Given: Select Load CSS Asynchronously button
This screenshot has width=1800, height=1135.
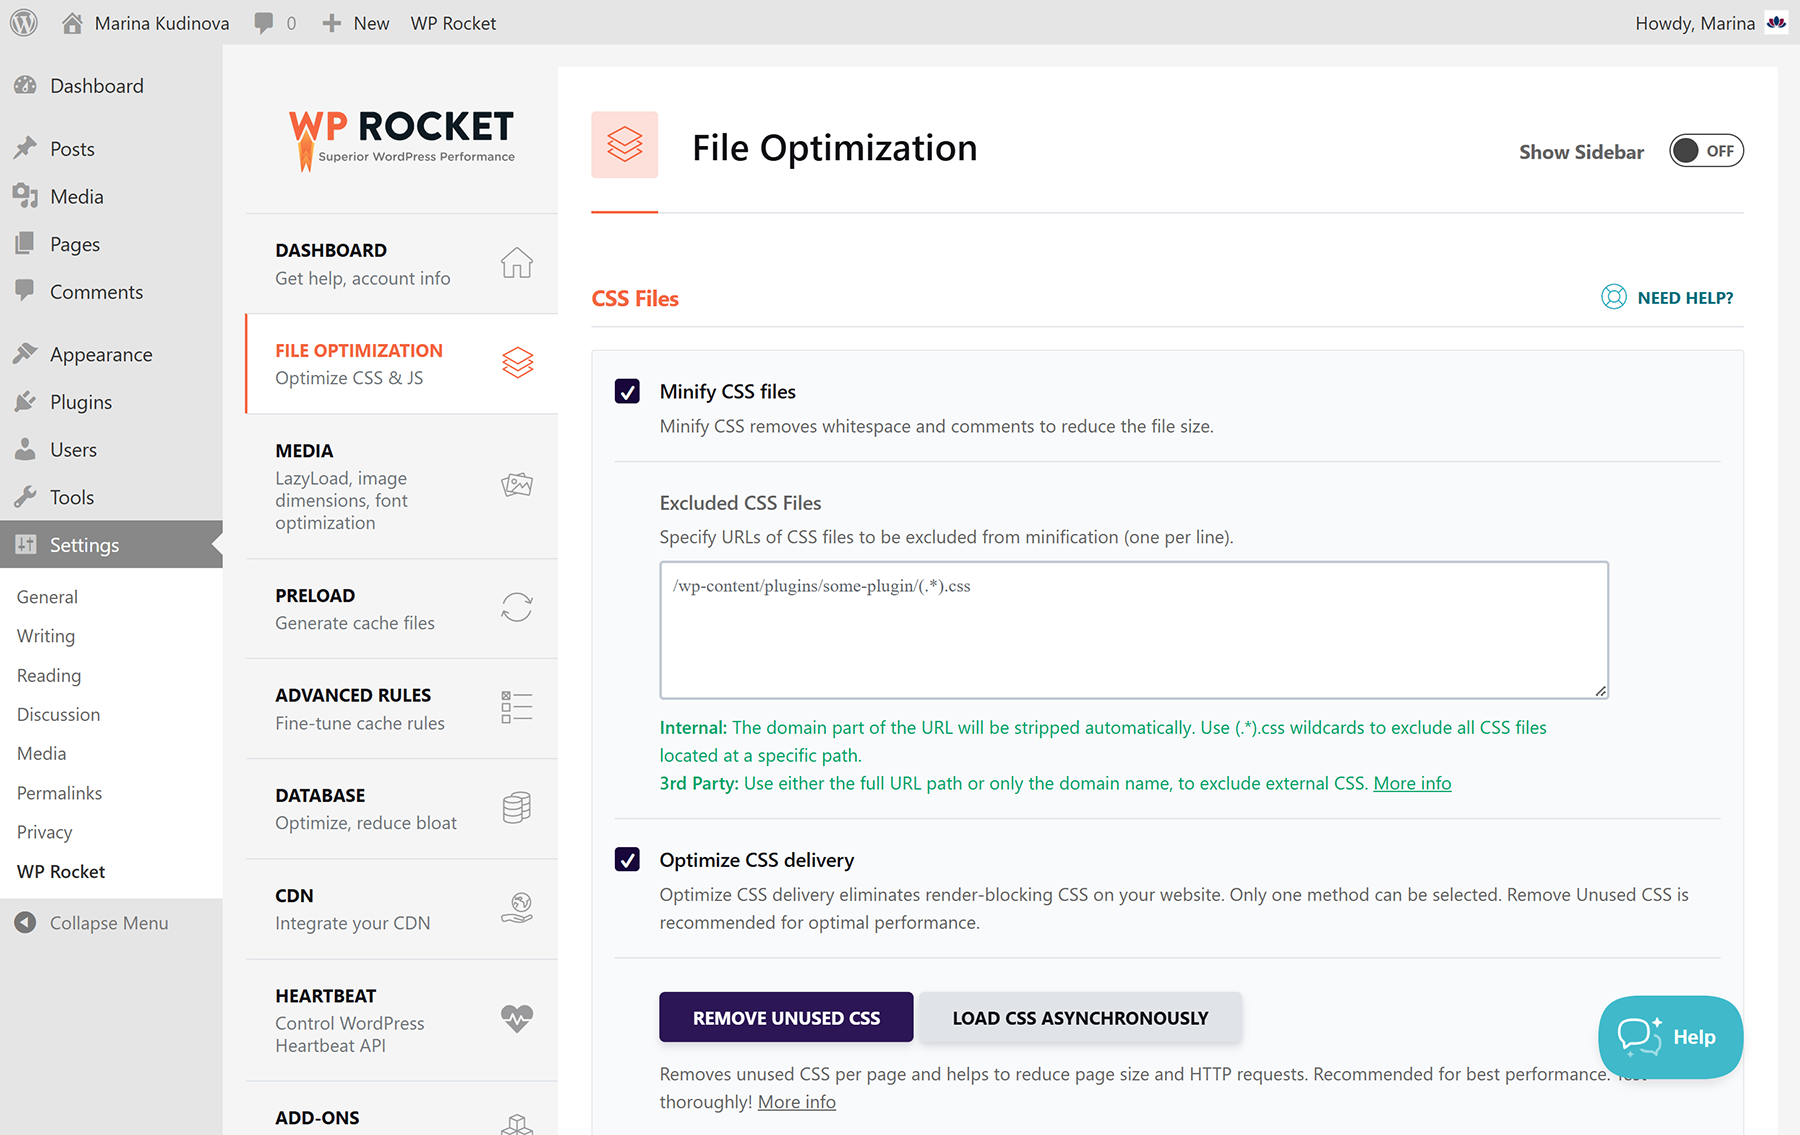Looking at the screenshot, I should (1080, 1018).
